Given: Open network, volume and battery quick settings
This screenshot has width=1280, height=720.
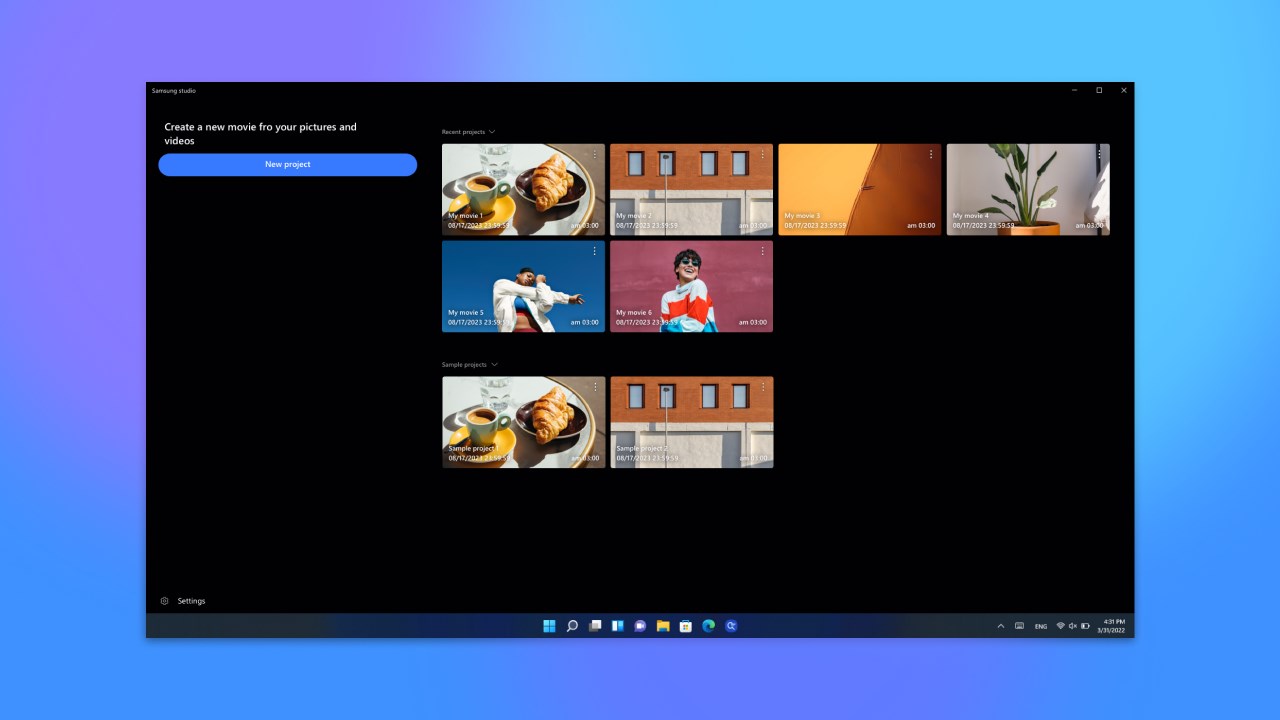Looking at the screenshot, I should pos(1072,626).
